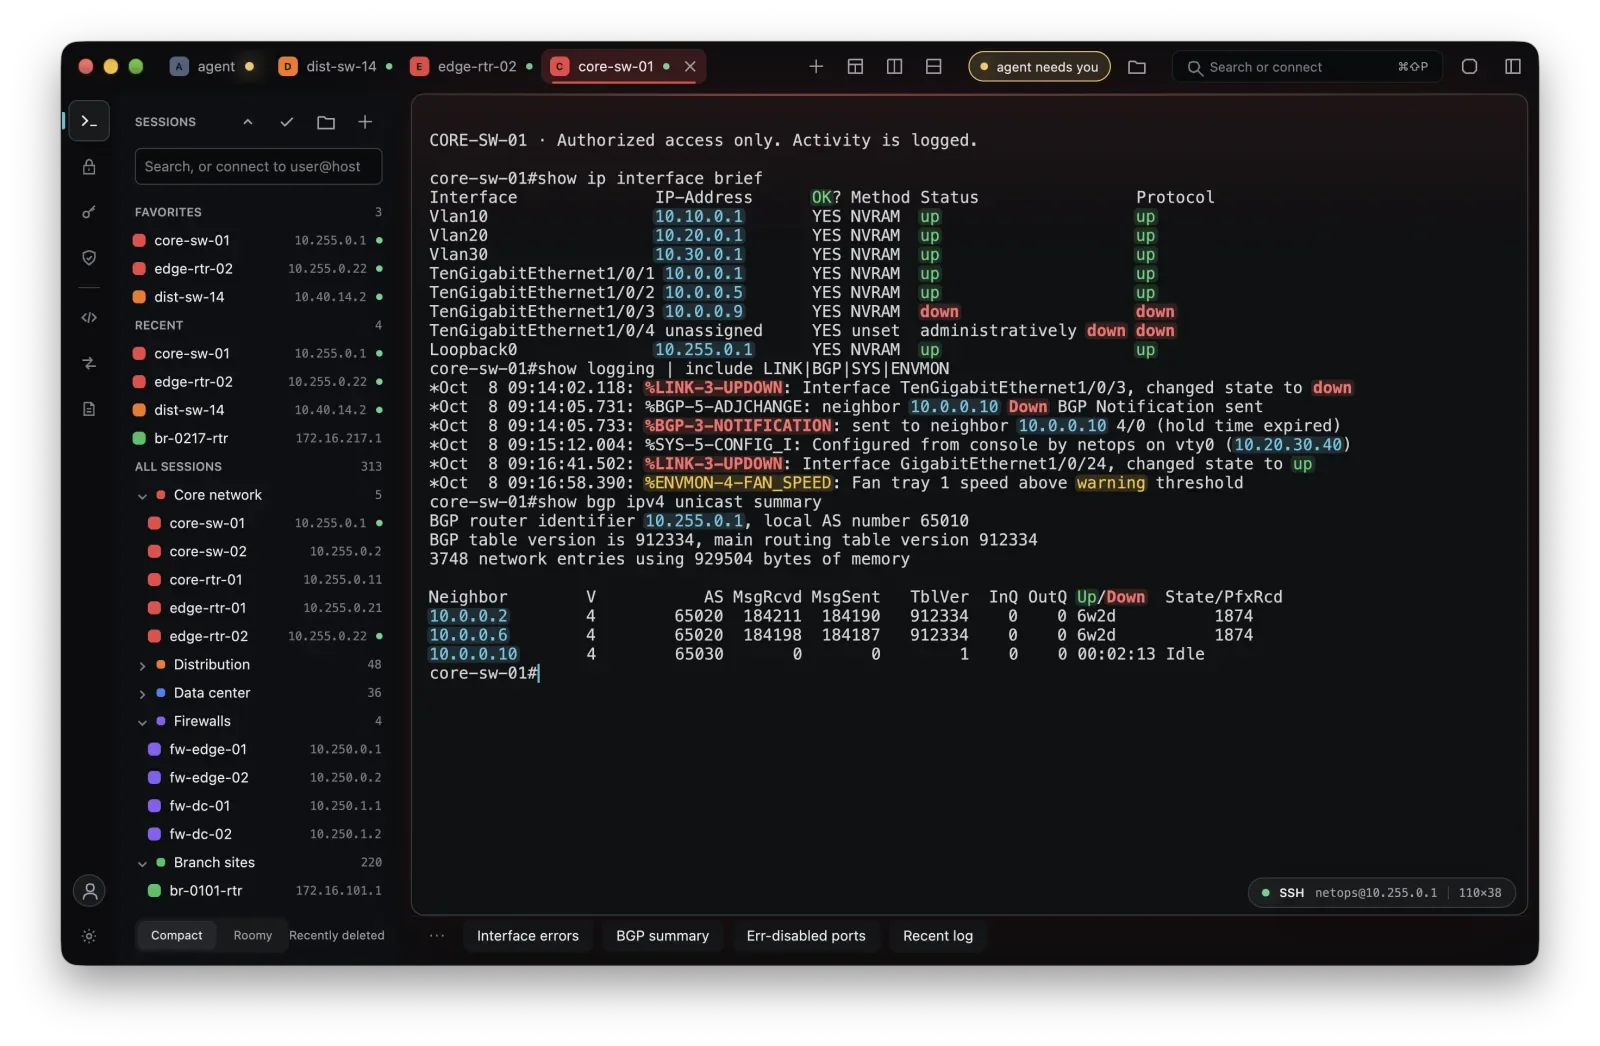Expand the Data center group
The height and width of the screenshot is (1046, 1600).
142,693
